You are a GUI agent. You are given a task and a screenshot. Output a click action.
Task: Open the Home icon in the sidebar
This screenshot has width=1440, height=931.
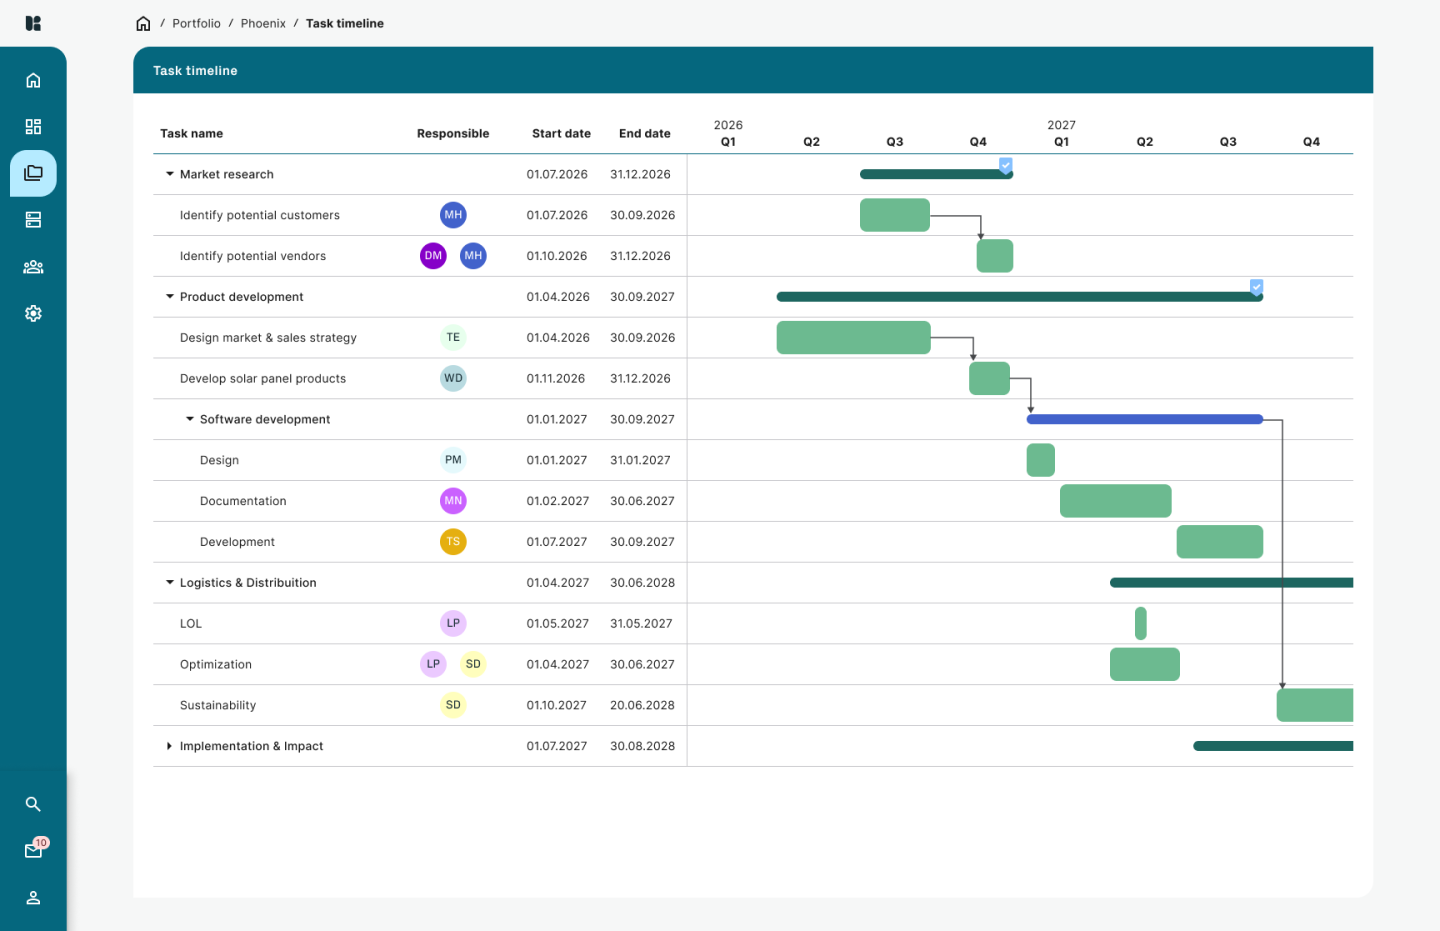click(x=33, y=79)
